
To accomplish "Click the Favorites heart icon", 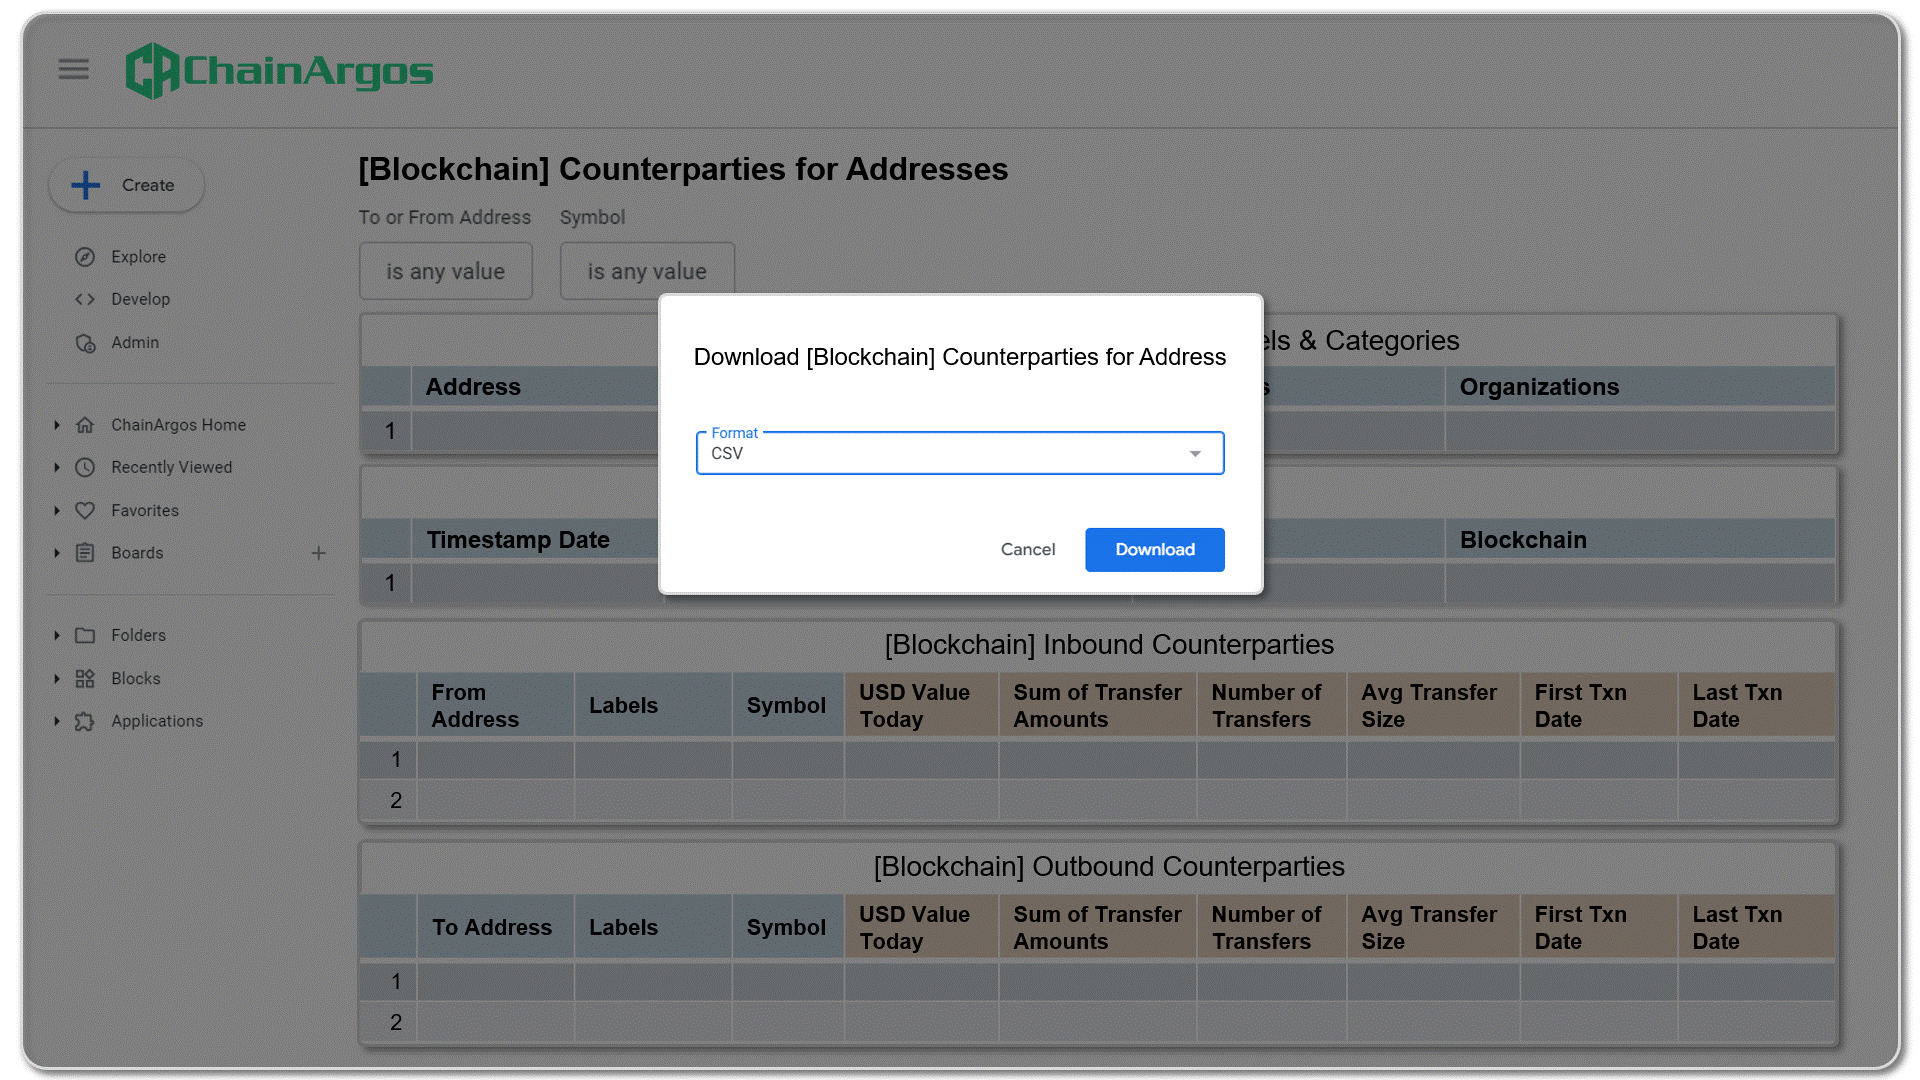I will pyautogui.click(x=85, y=510).
